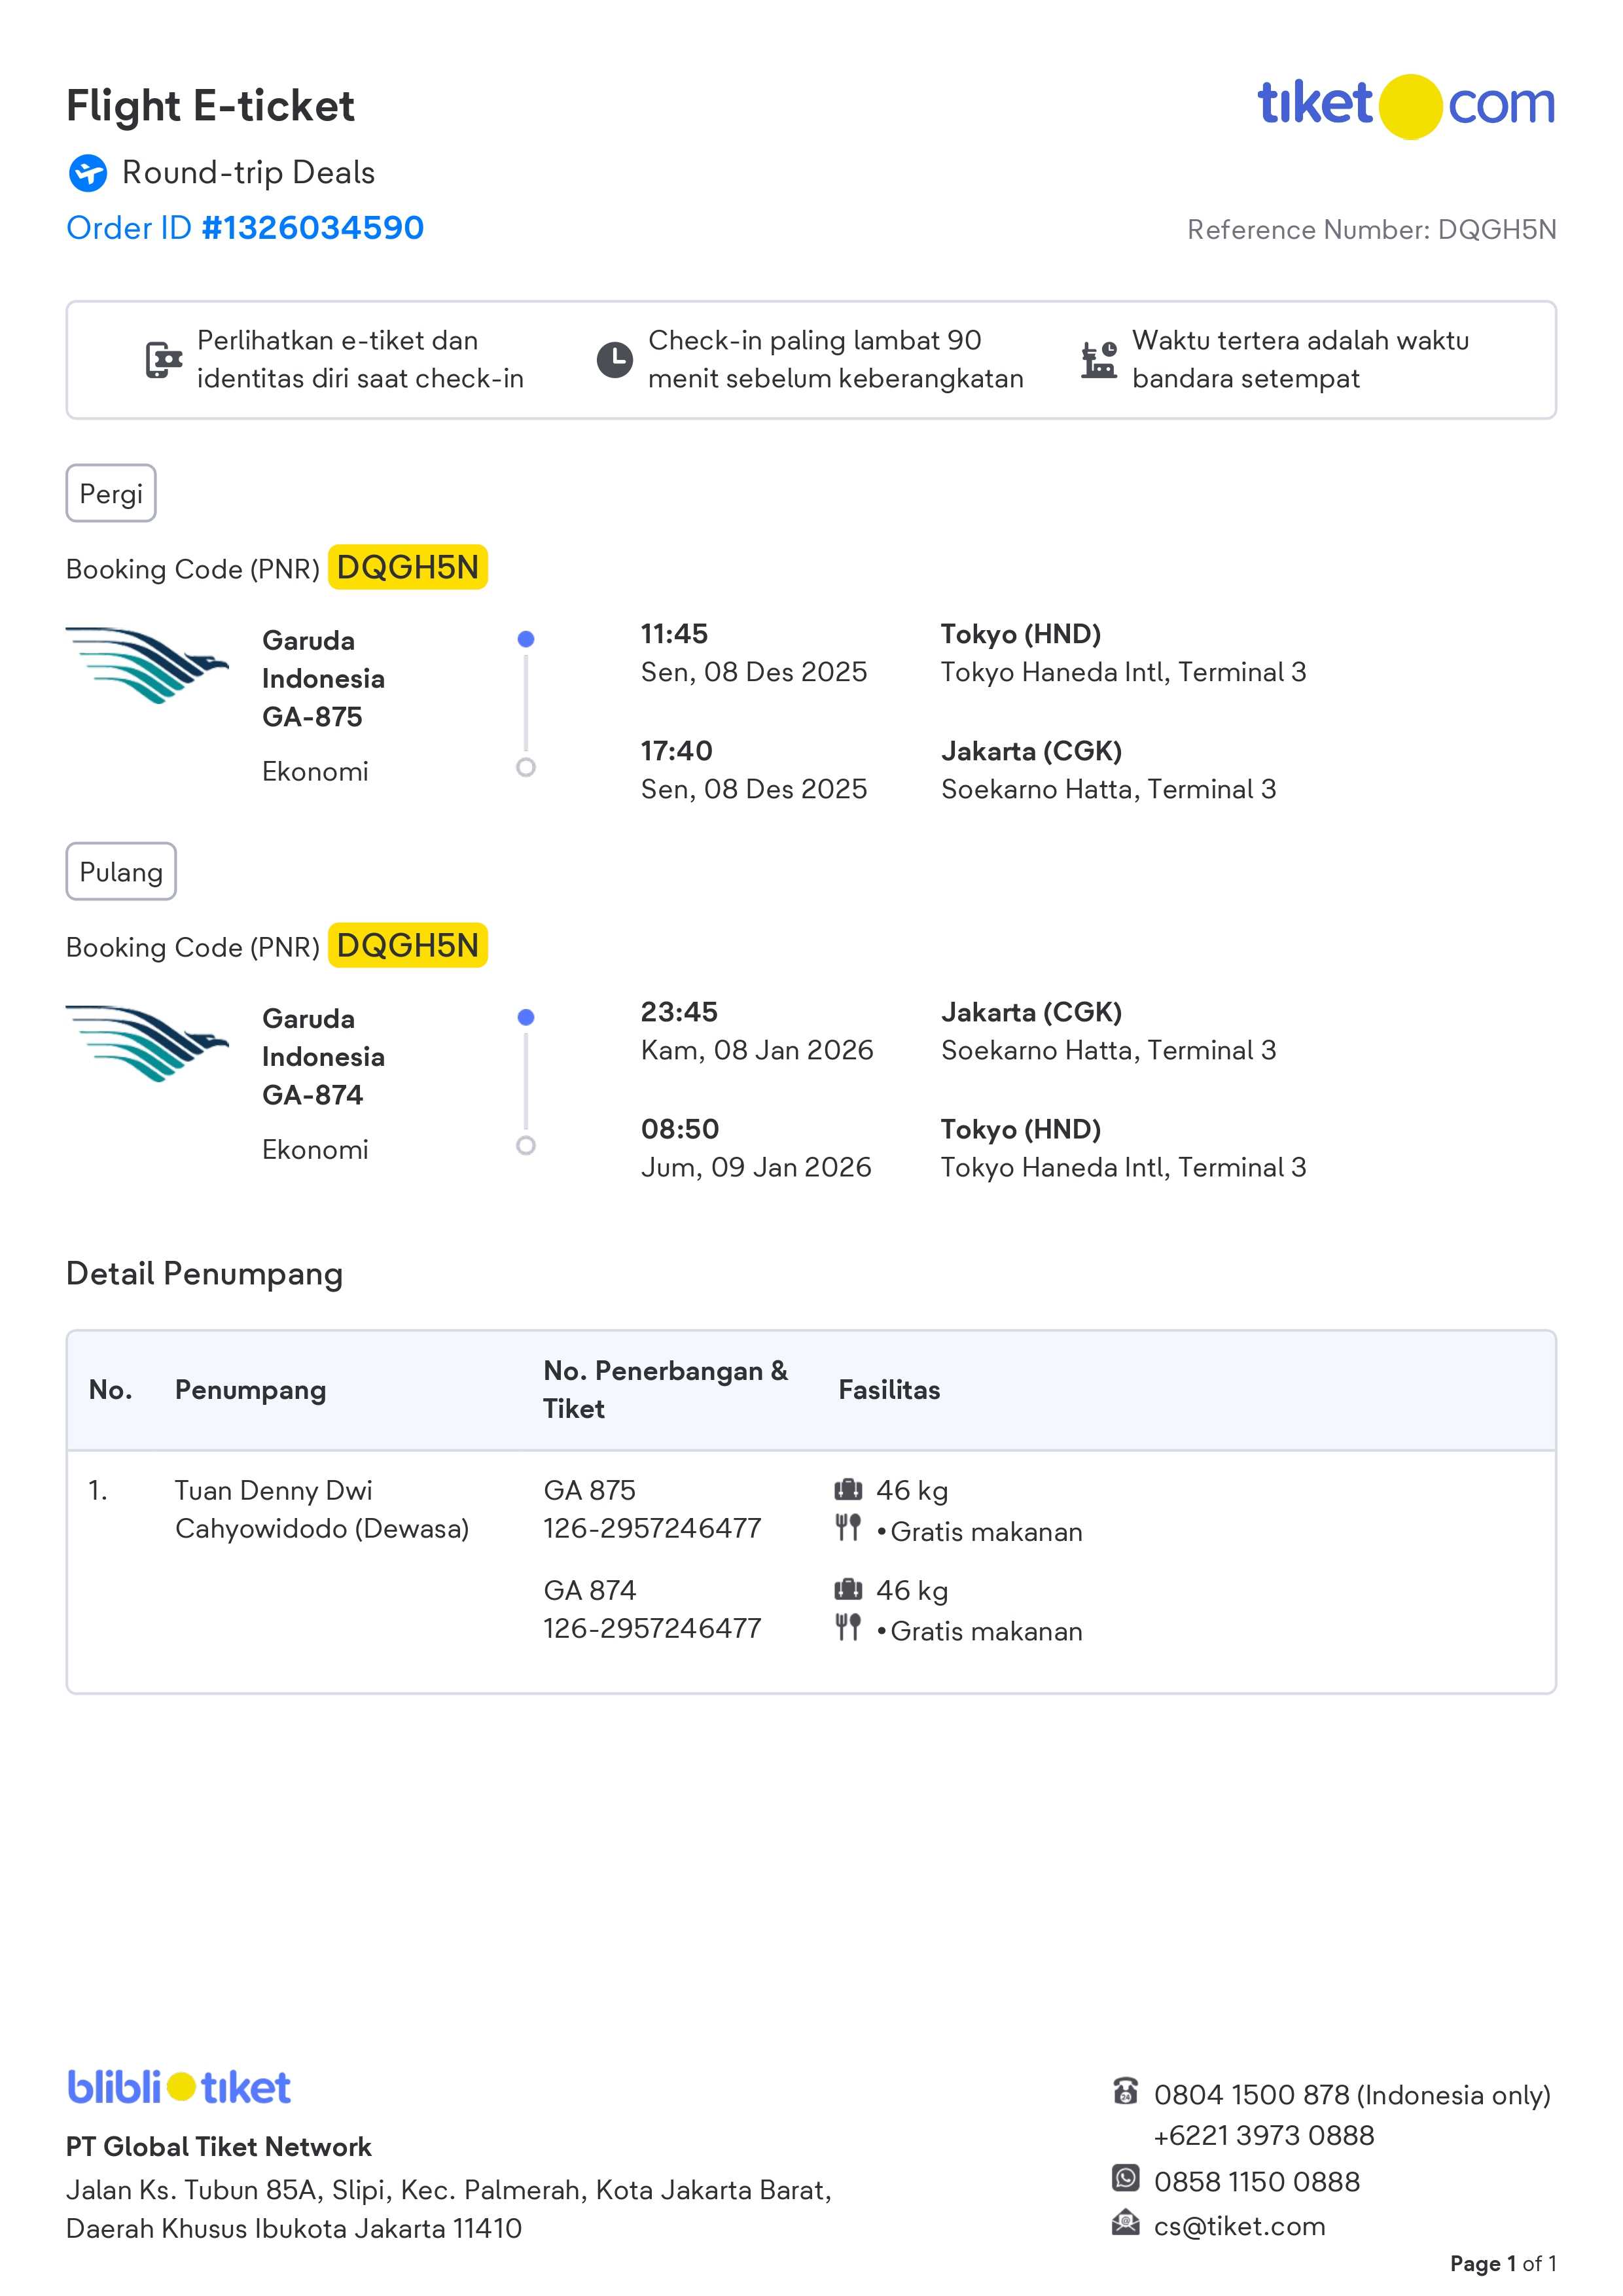The width and height of the screenshot is (1623, 2296).
Task: Click the meal icon for GA 874
Action: tap(848, 1628)
